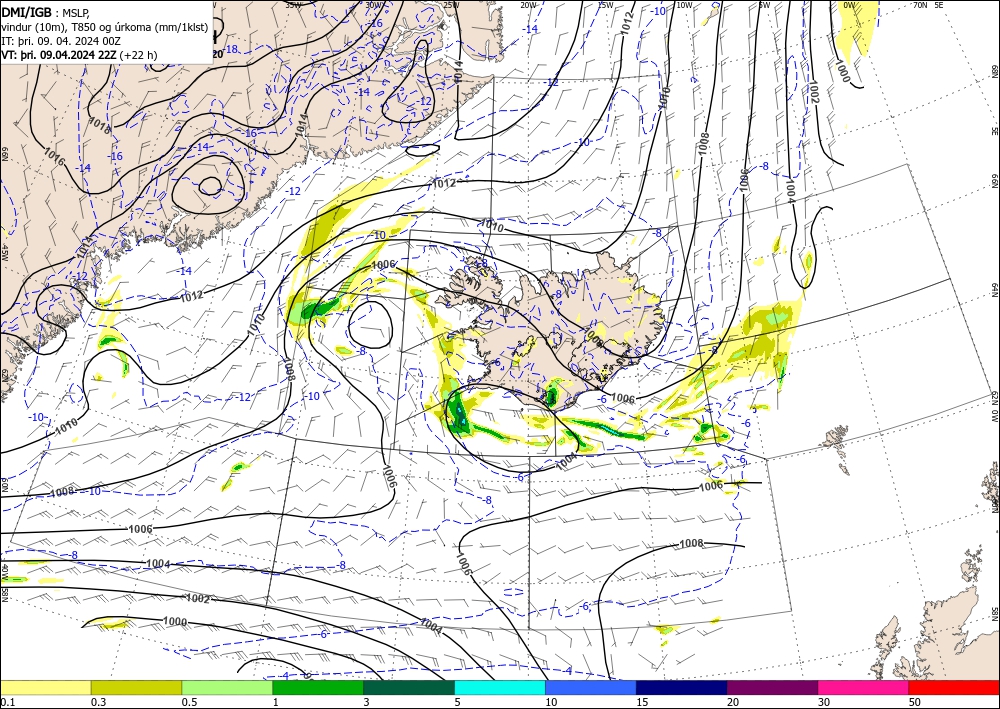Screen dimensions: 1000x709
Task: Select the red 50+ legend swatch
Action: pyautogui.click(x=954, y=687)
